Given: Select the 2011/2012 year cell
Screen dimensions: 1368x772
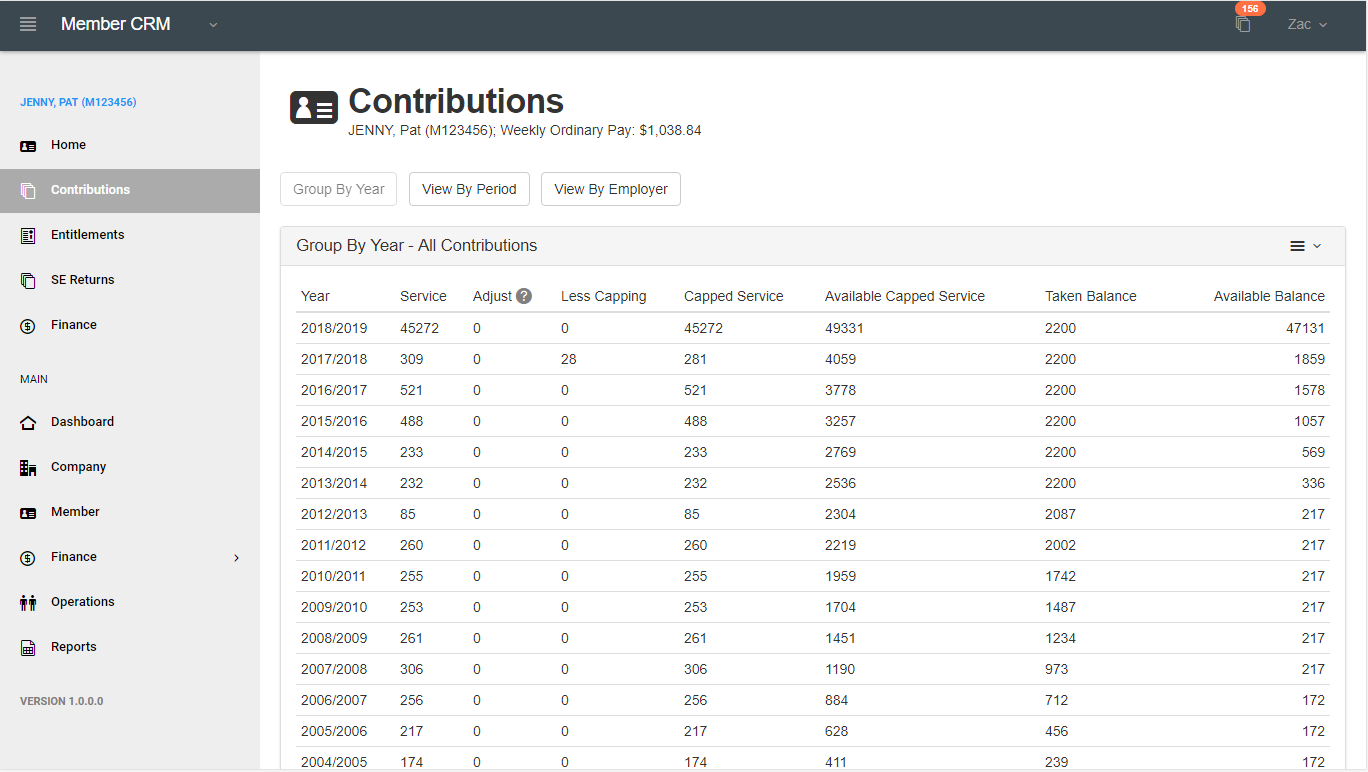Looking at the screenshot, I should click(x=334, y=545).
